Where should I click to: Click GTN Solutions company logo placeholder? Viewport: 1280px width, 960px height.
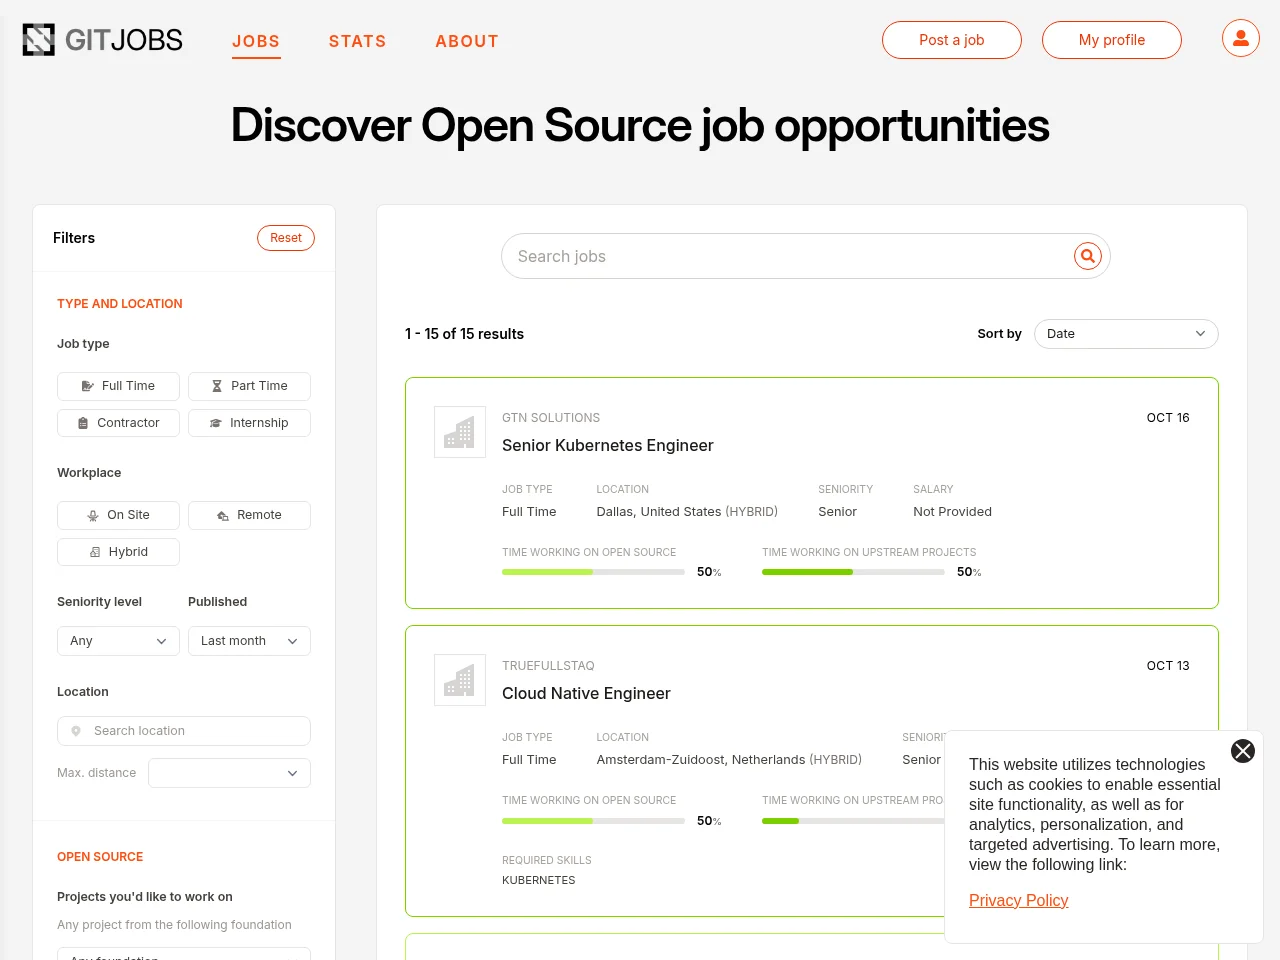point(460,432)
